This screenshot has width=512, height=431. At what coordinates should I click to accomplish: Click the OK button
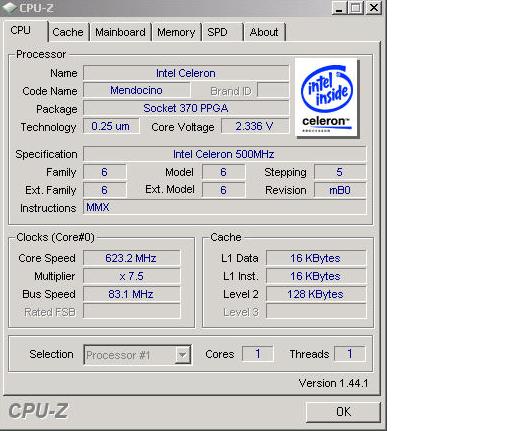(x=343, y=412)
